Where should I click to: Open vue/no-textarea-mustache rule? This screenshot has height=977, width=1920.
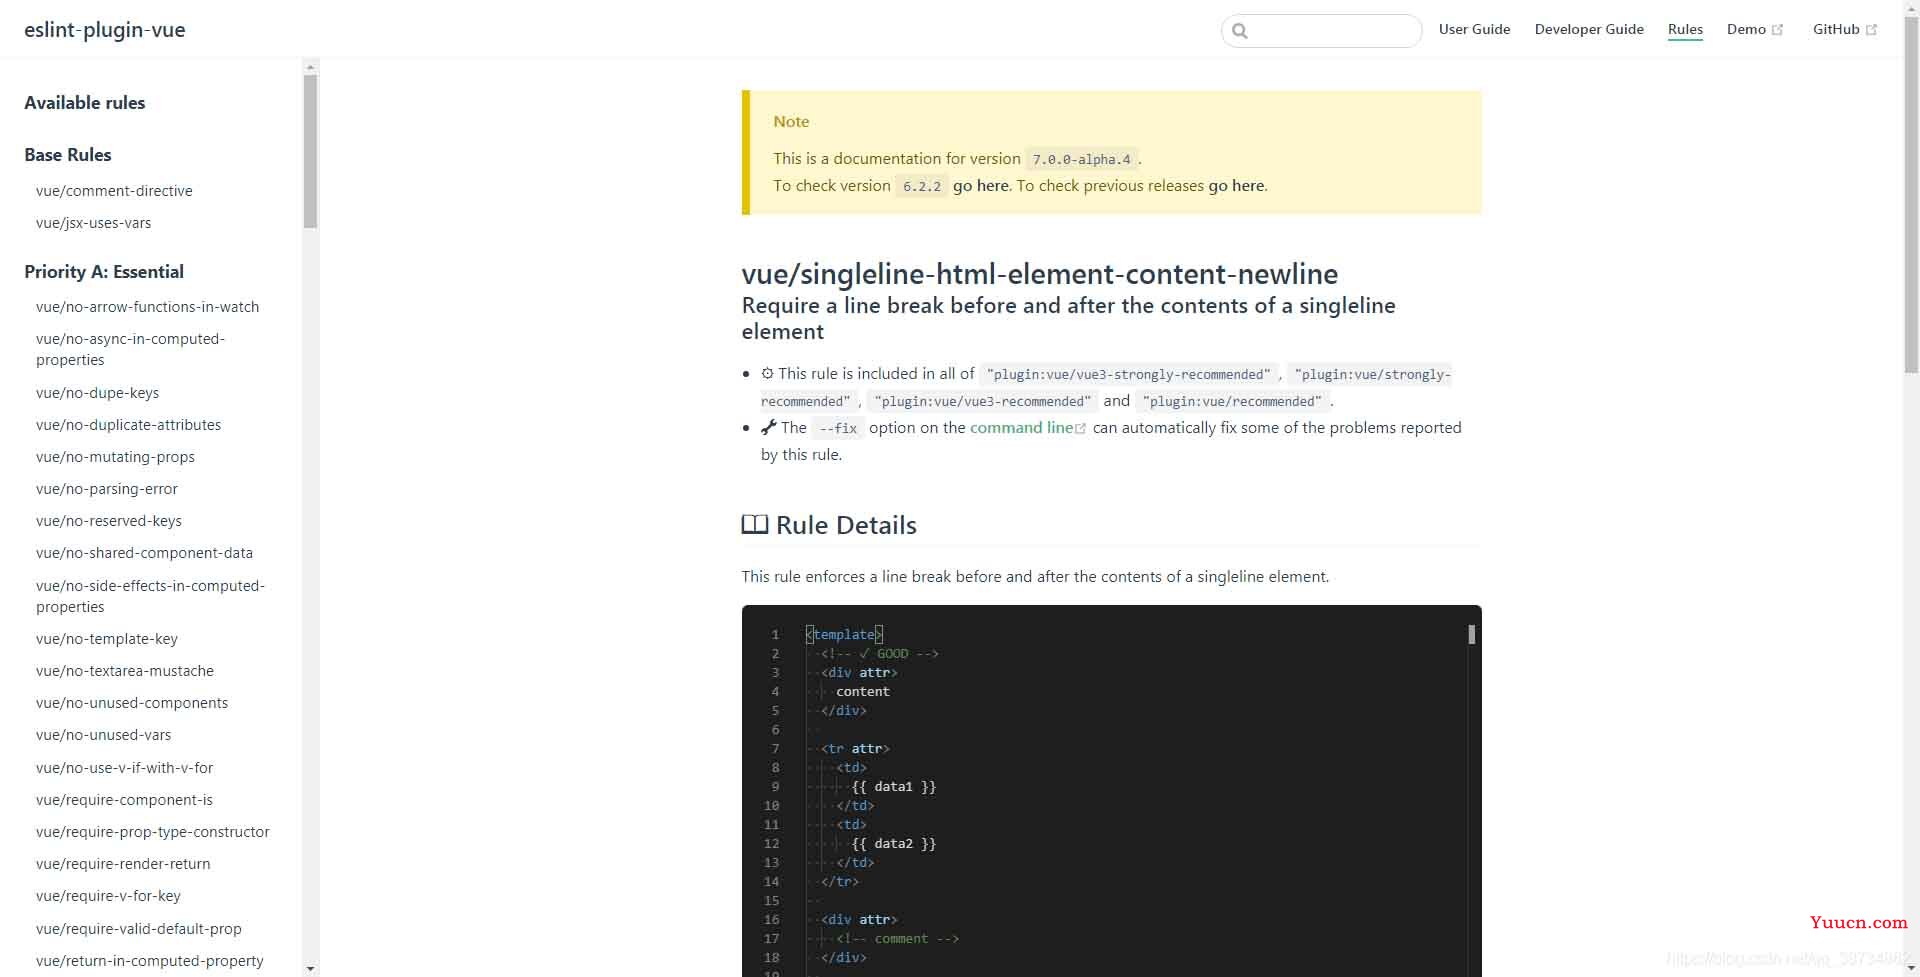[125, 670]
